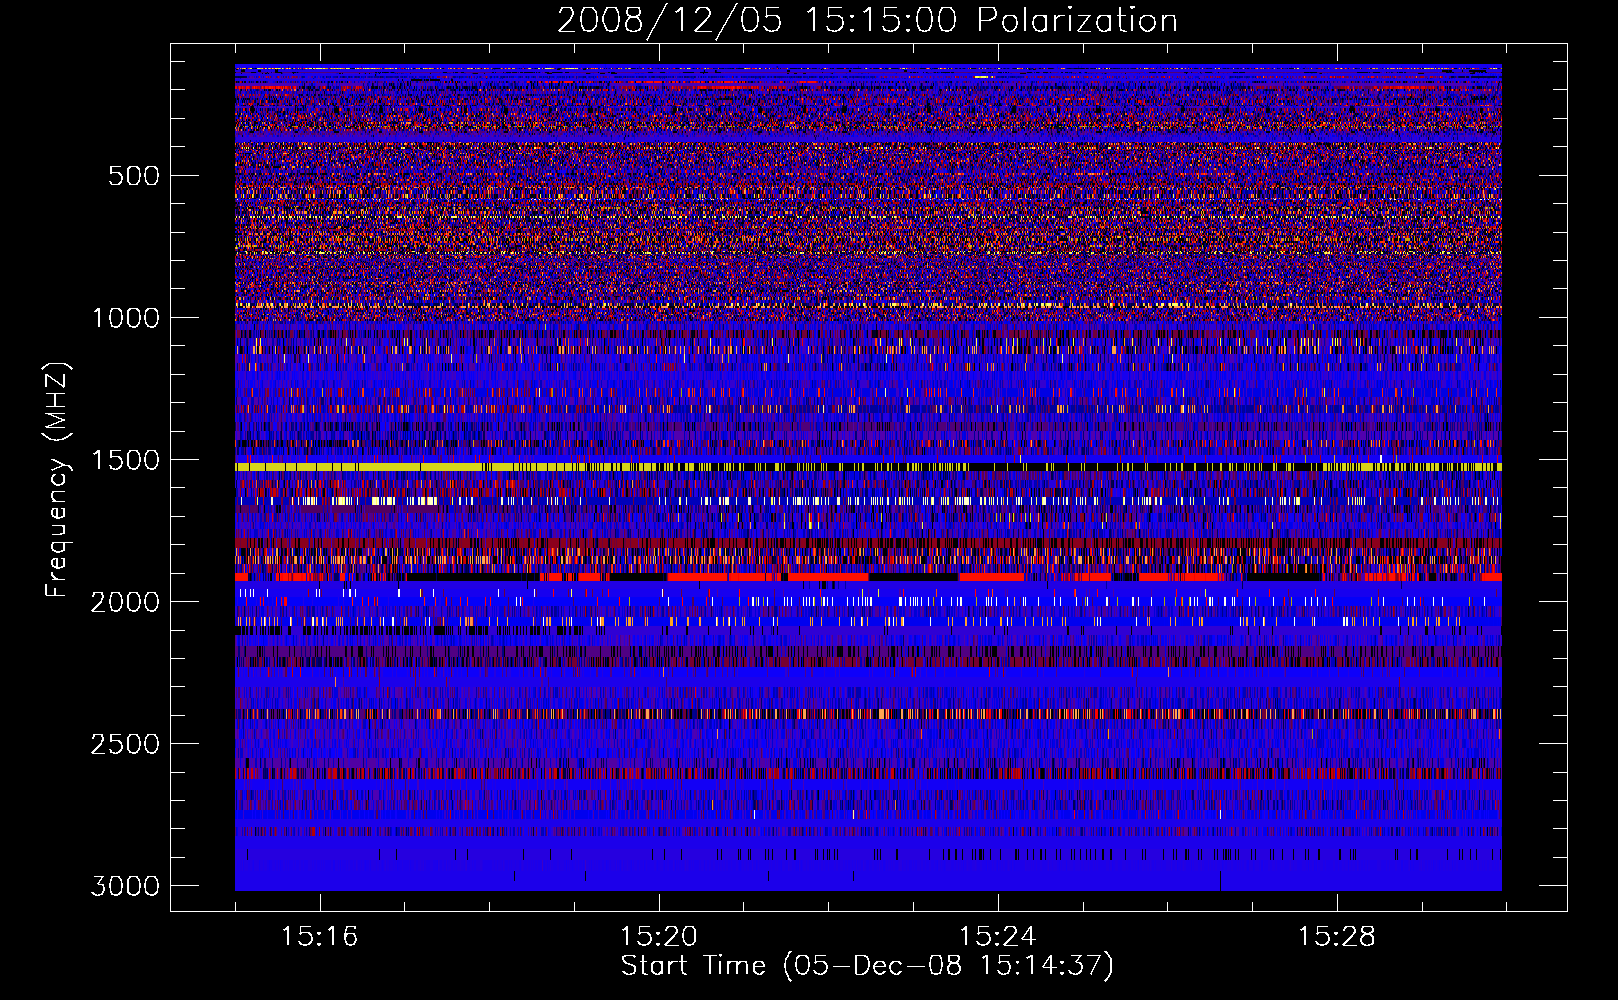The image size is (1618, 1000).
Task: Click the 15:16 time tick label
Action: 319,937
